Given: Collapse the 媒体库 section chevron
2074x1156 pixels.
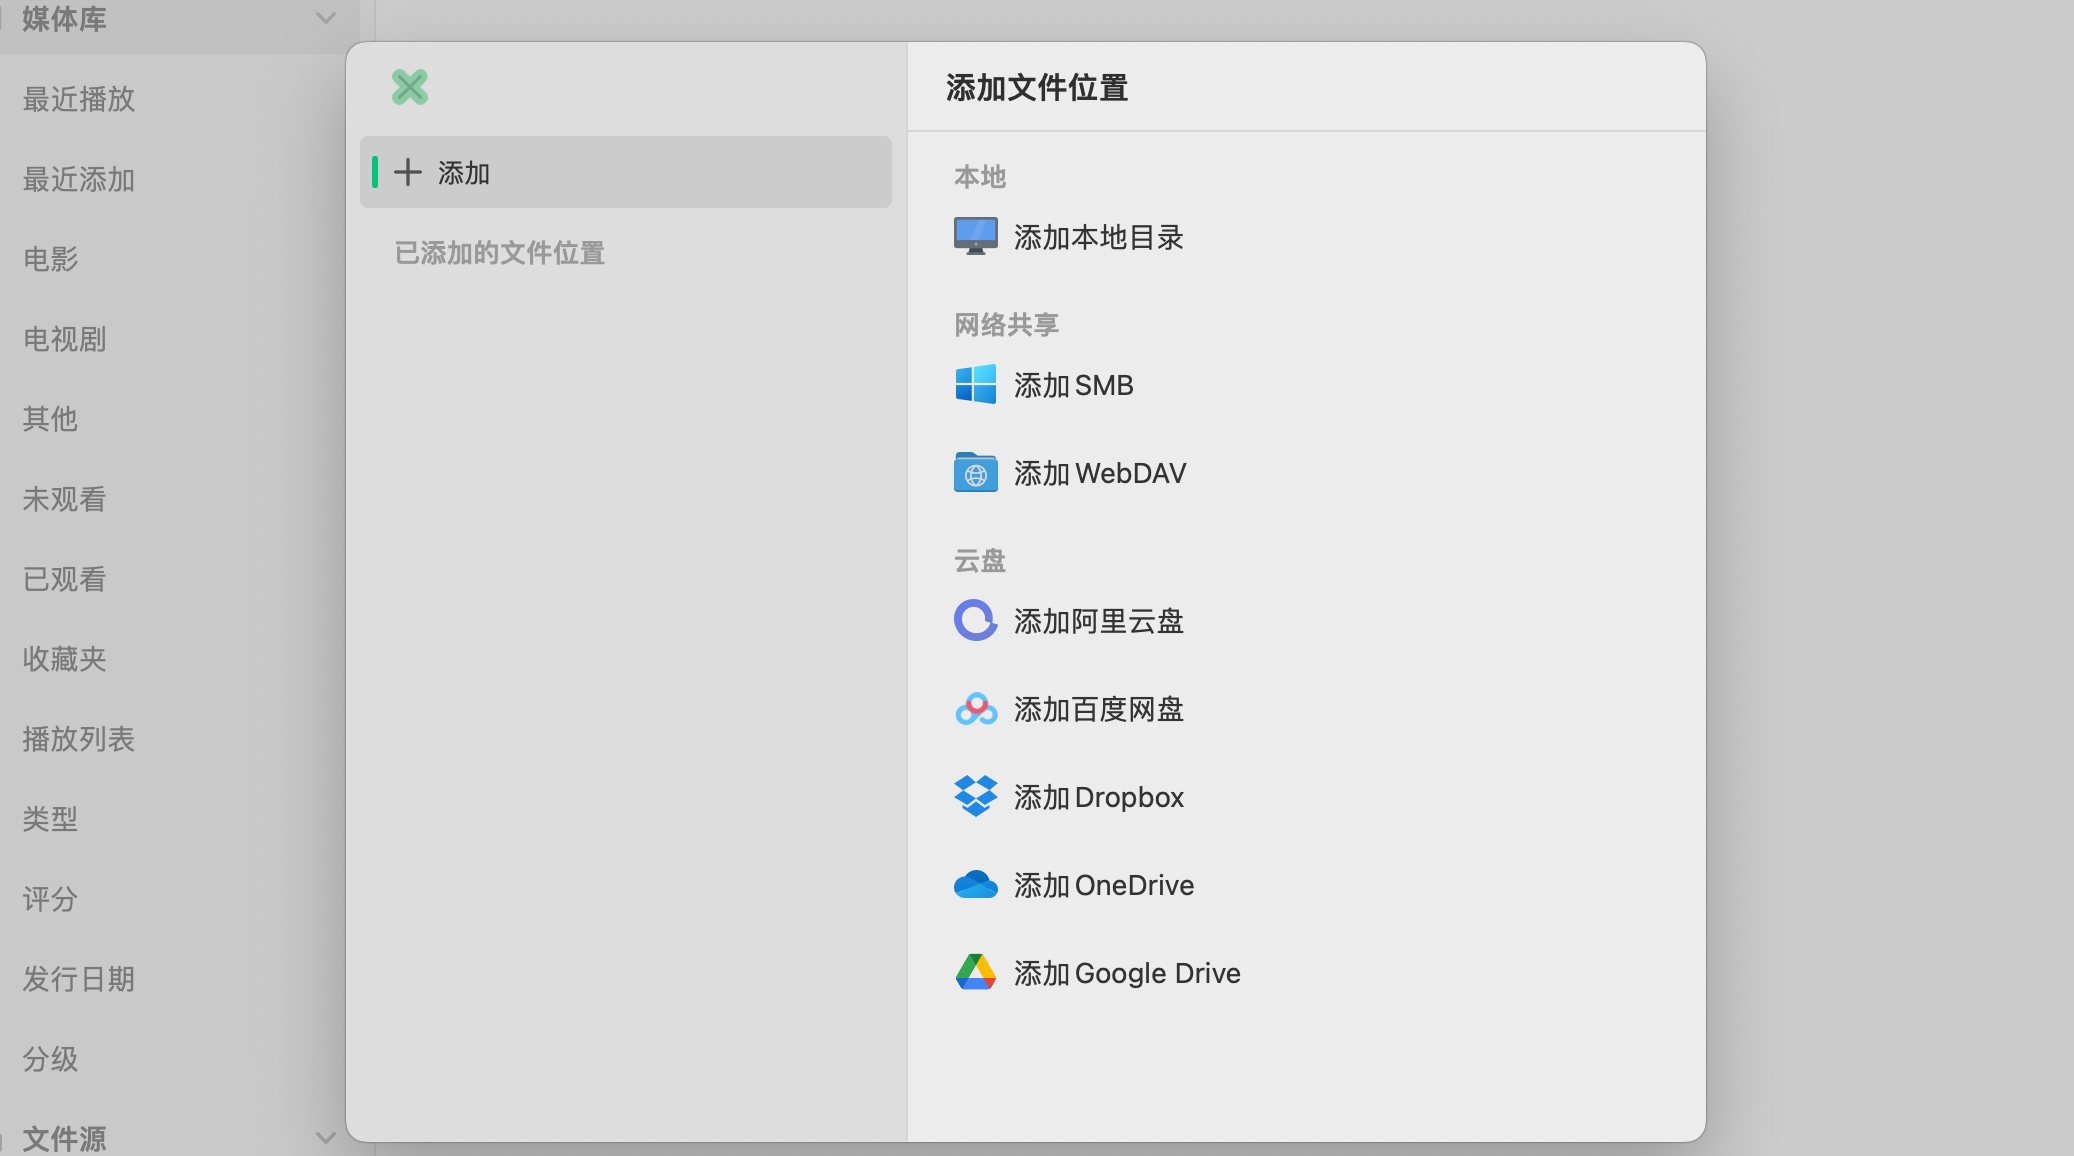Looking at the screenshot, I should coord(325,18).
